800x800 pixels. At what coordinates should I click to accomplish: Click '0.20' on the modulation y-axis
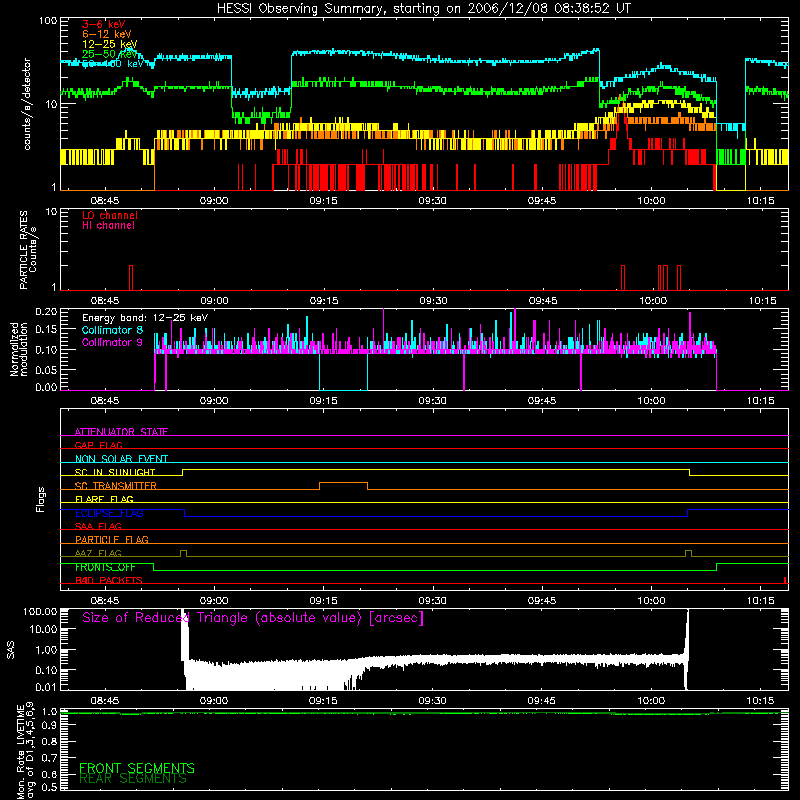tap(46, 311)
